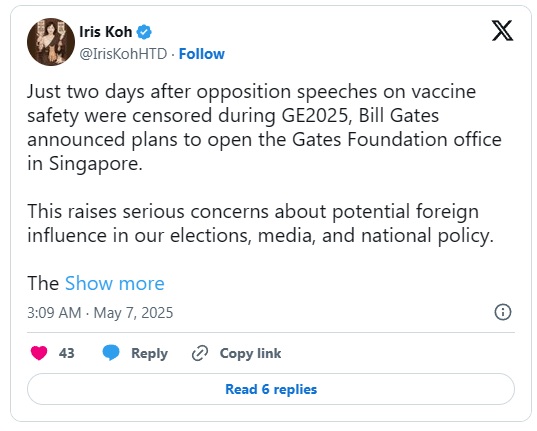
Task: Open the 3:09 AM May 7, 2025 timestamp
Action: click(x=100, y=313)
